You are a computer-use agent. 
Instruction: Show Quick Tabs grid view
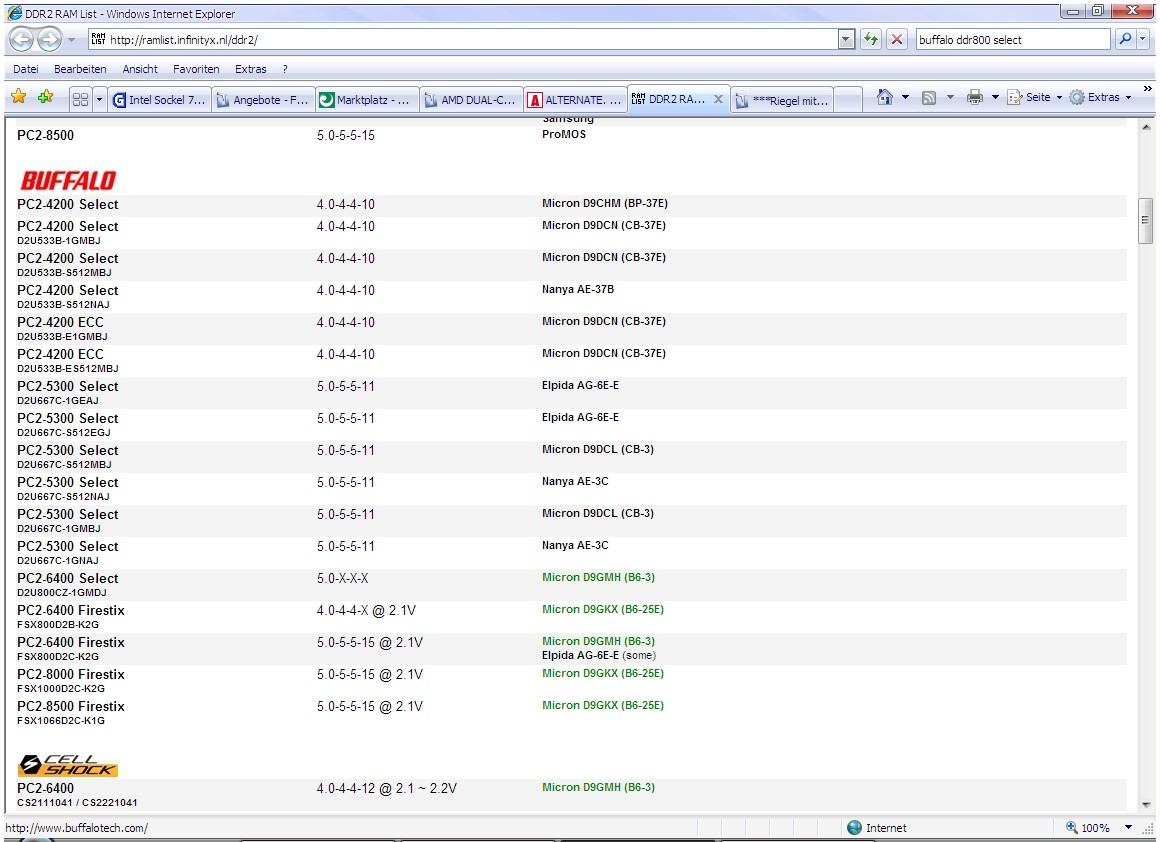81,99
